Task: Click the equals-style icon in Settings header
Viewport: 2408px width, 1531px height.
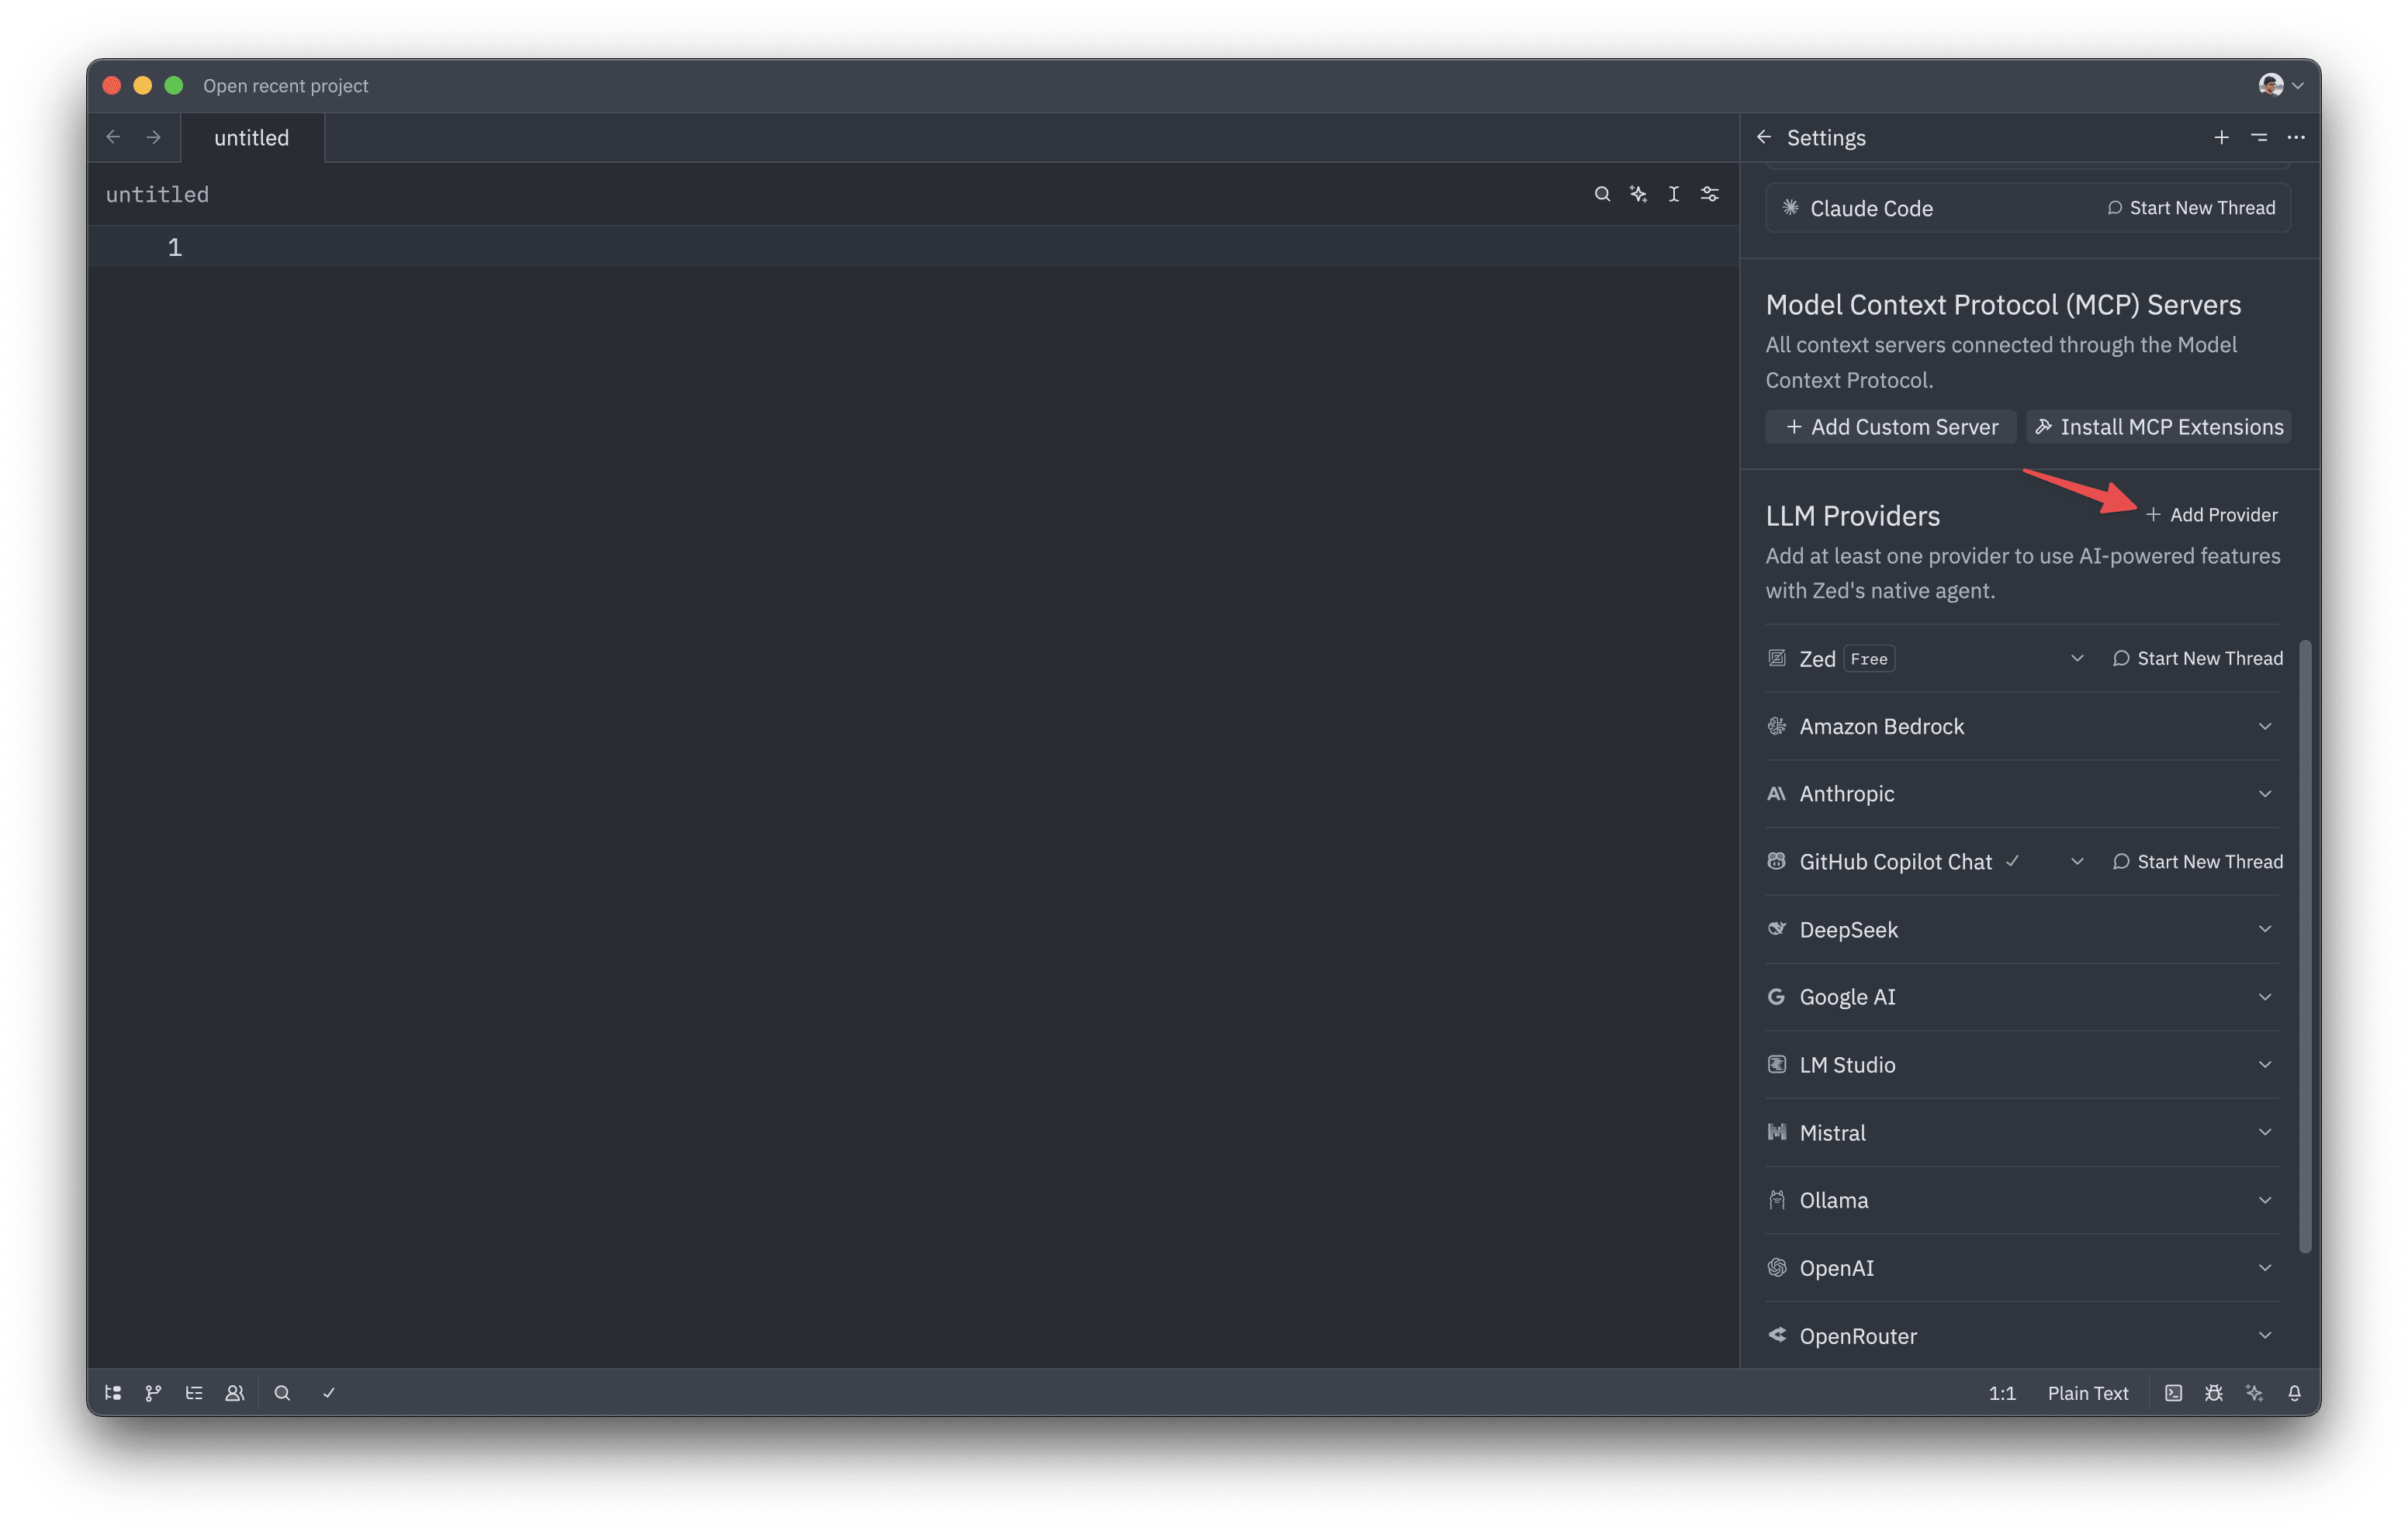Action: click(2259, 137)
